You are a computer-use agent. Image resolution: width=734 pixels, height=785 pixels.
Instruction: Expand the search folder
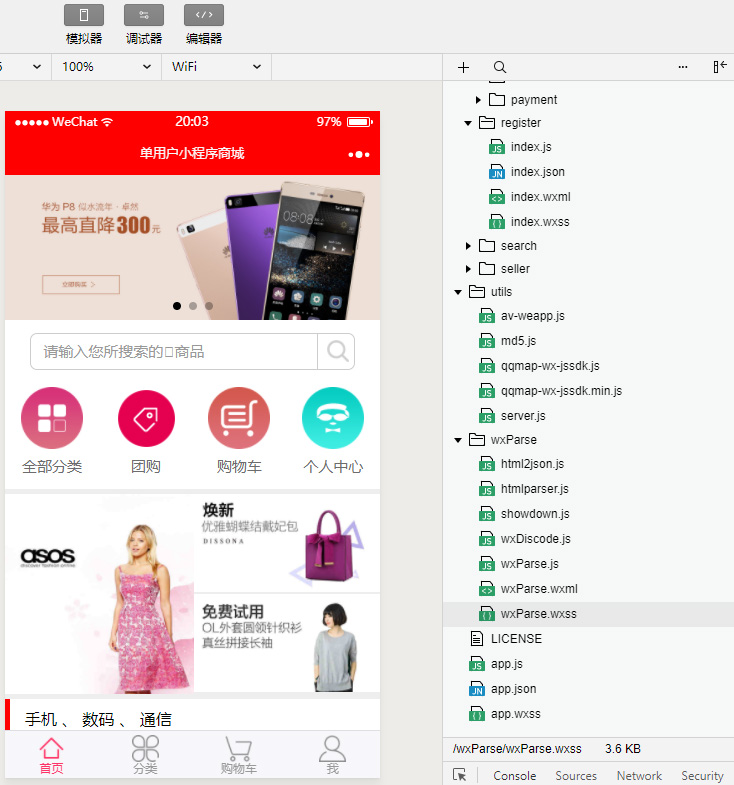coord(468,246)
